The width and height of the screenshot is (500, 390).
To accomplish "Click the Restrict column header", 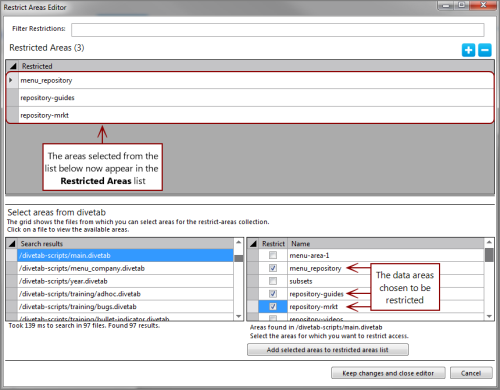I will [273, 244].
